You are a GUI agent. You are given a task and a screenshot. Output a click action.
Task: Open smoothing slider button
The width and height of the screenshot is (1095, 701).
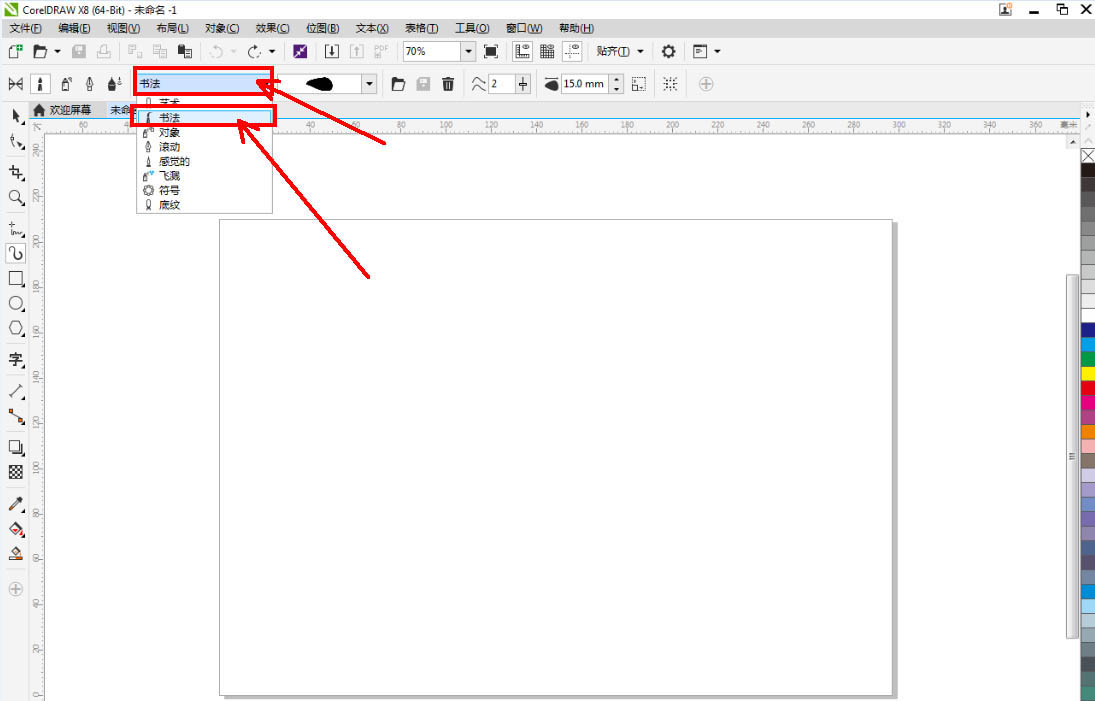coord(523,84)
